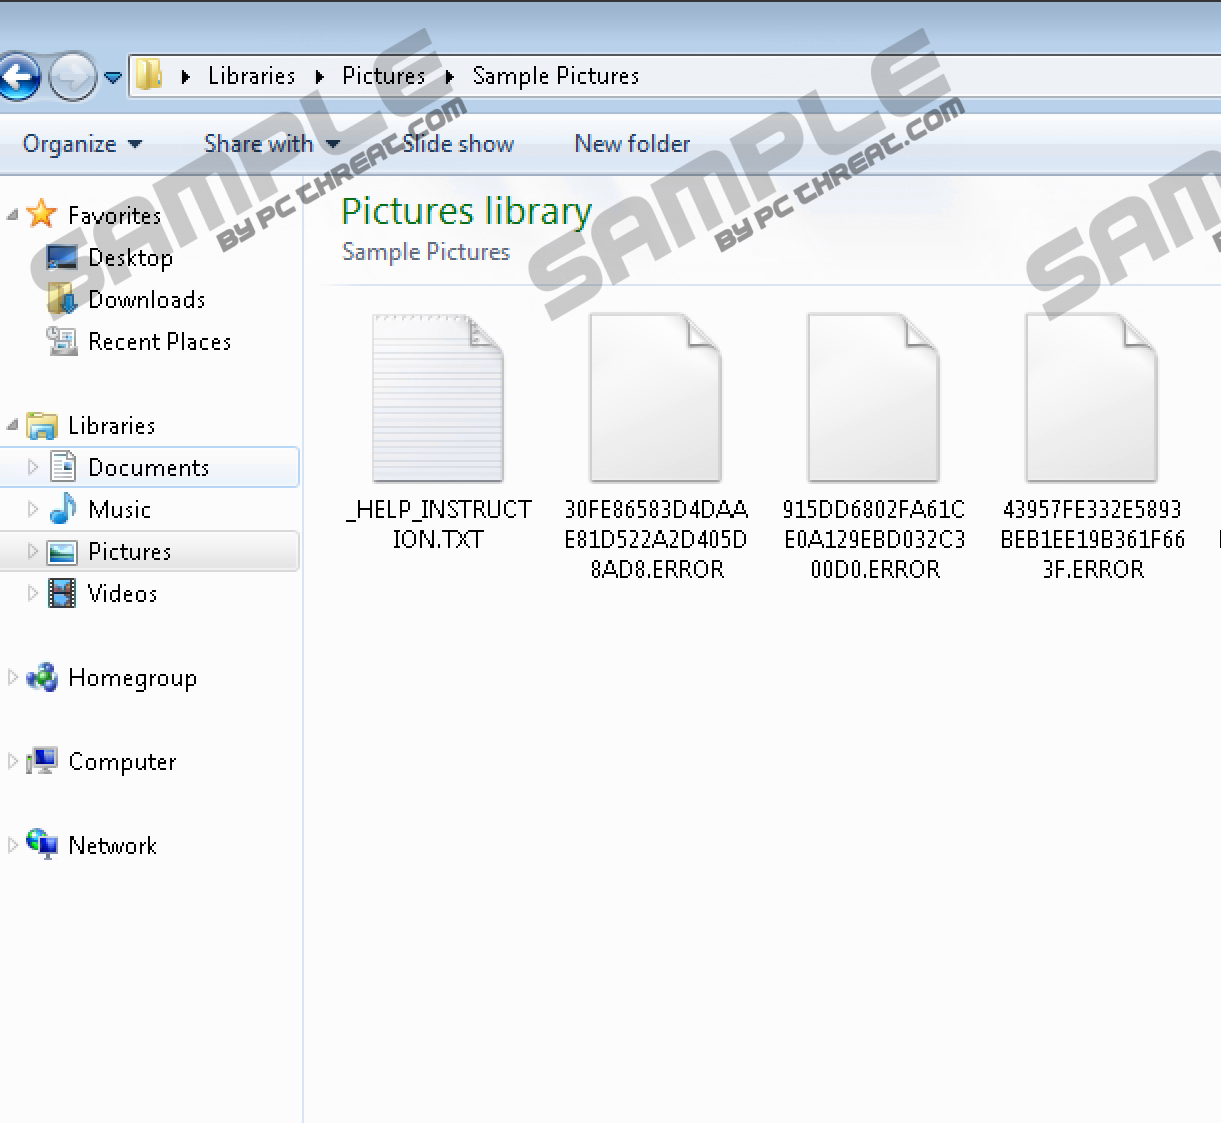Expand the Computer tree node
The height and width of the screenshot is (1123, 1221).
pyautogui.click(x=13, y=761)
